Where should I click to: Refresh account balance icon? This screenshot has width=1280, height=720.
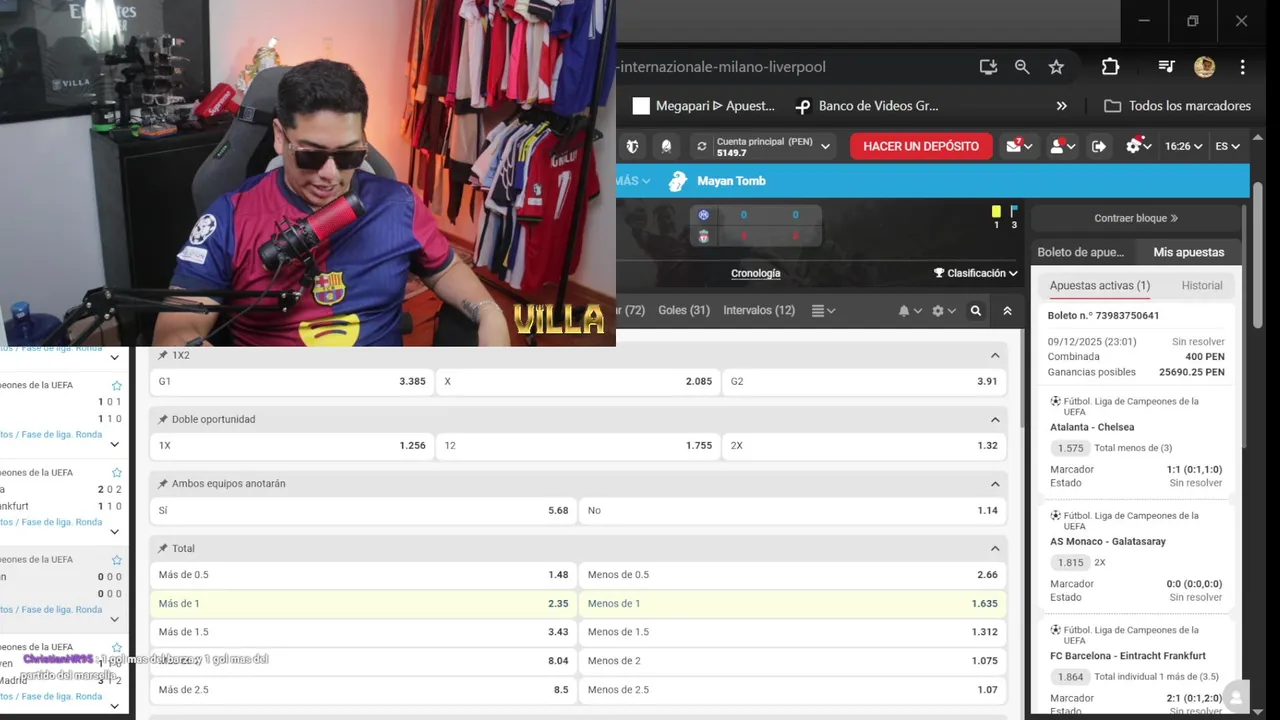pyautogui.click(x=702, y=146)
